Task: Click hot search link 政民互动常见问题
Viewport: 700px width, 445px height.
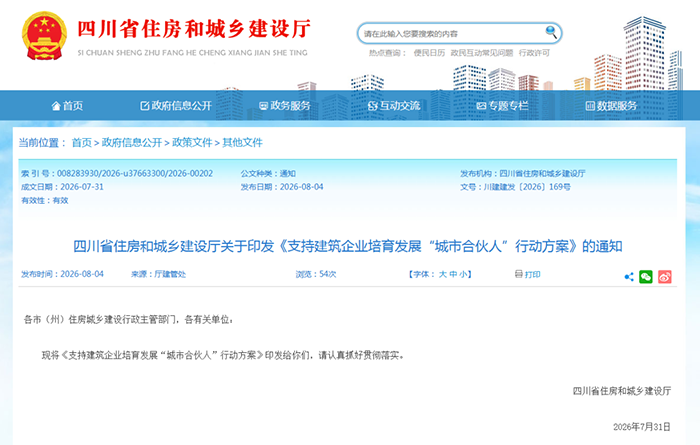Action: (482, 53)
